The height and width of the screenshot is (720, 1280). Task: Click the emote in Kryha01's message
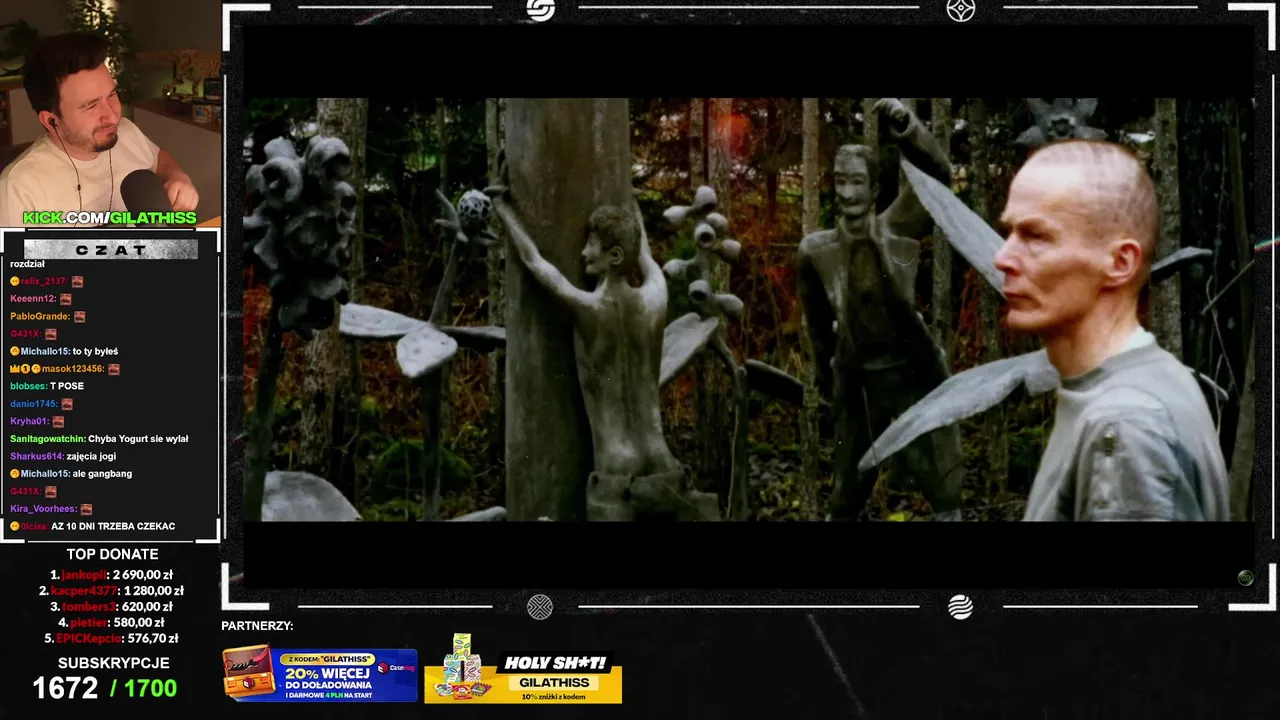[x=58, y=421]
